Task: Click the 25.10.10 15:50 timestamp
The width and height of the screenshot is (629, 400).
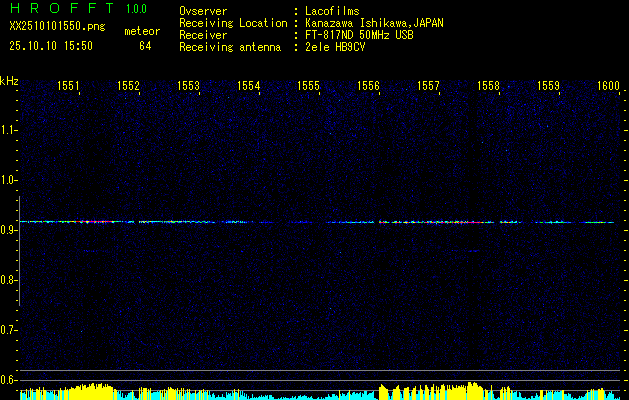Action: [x=50, y=46]
